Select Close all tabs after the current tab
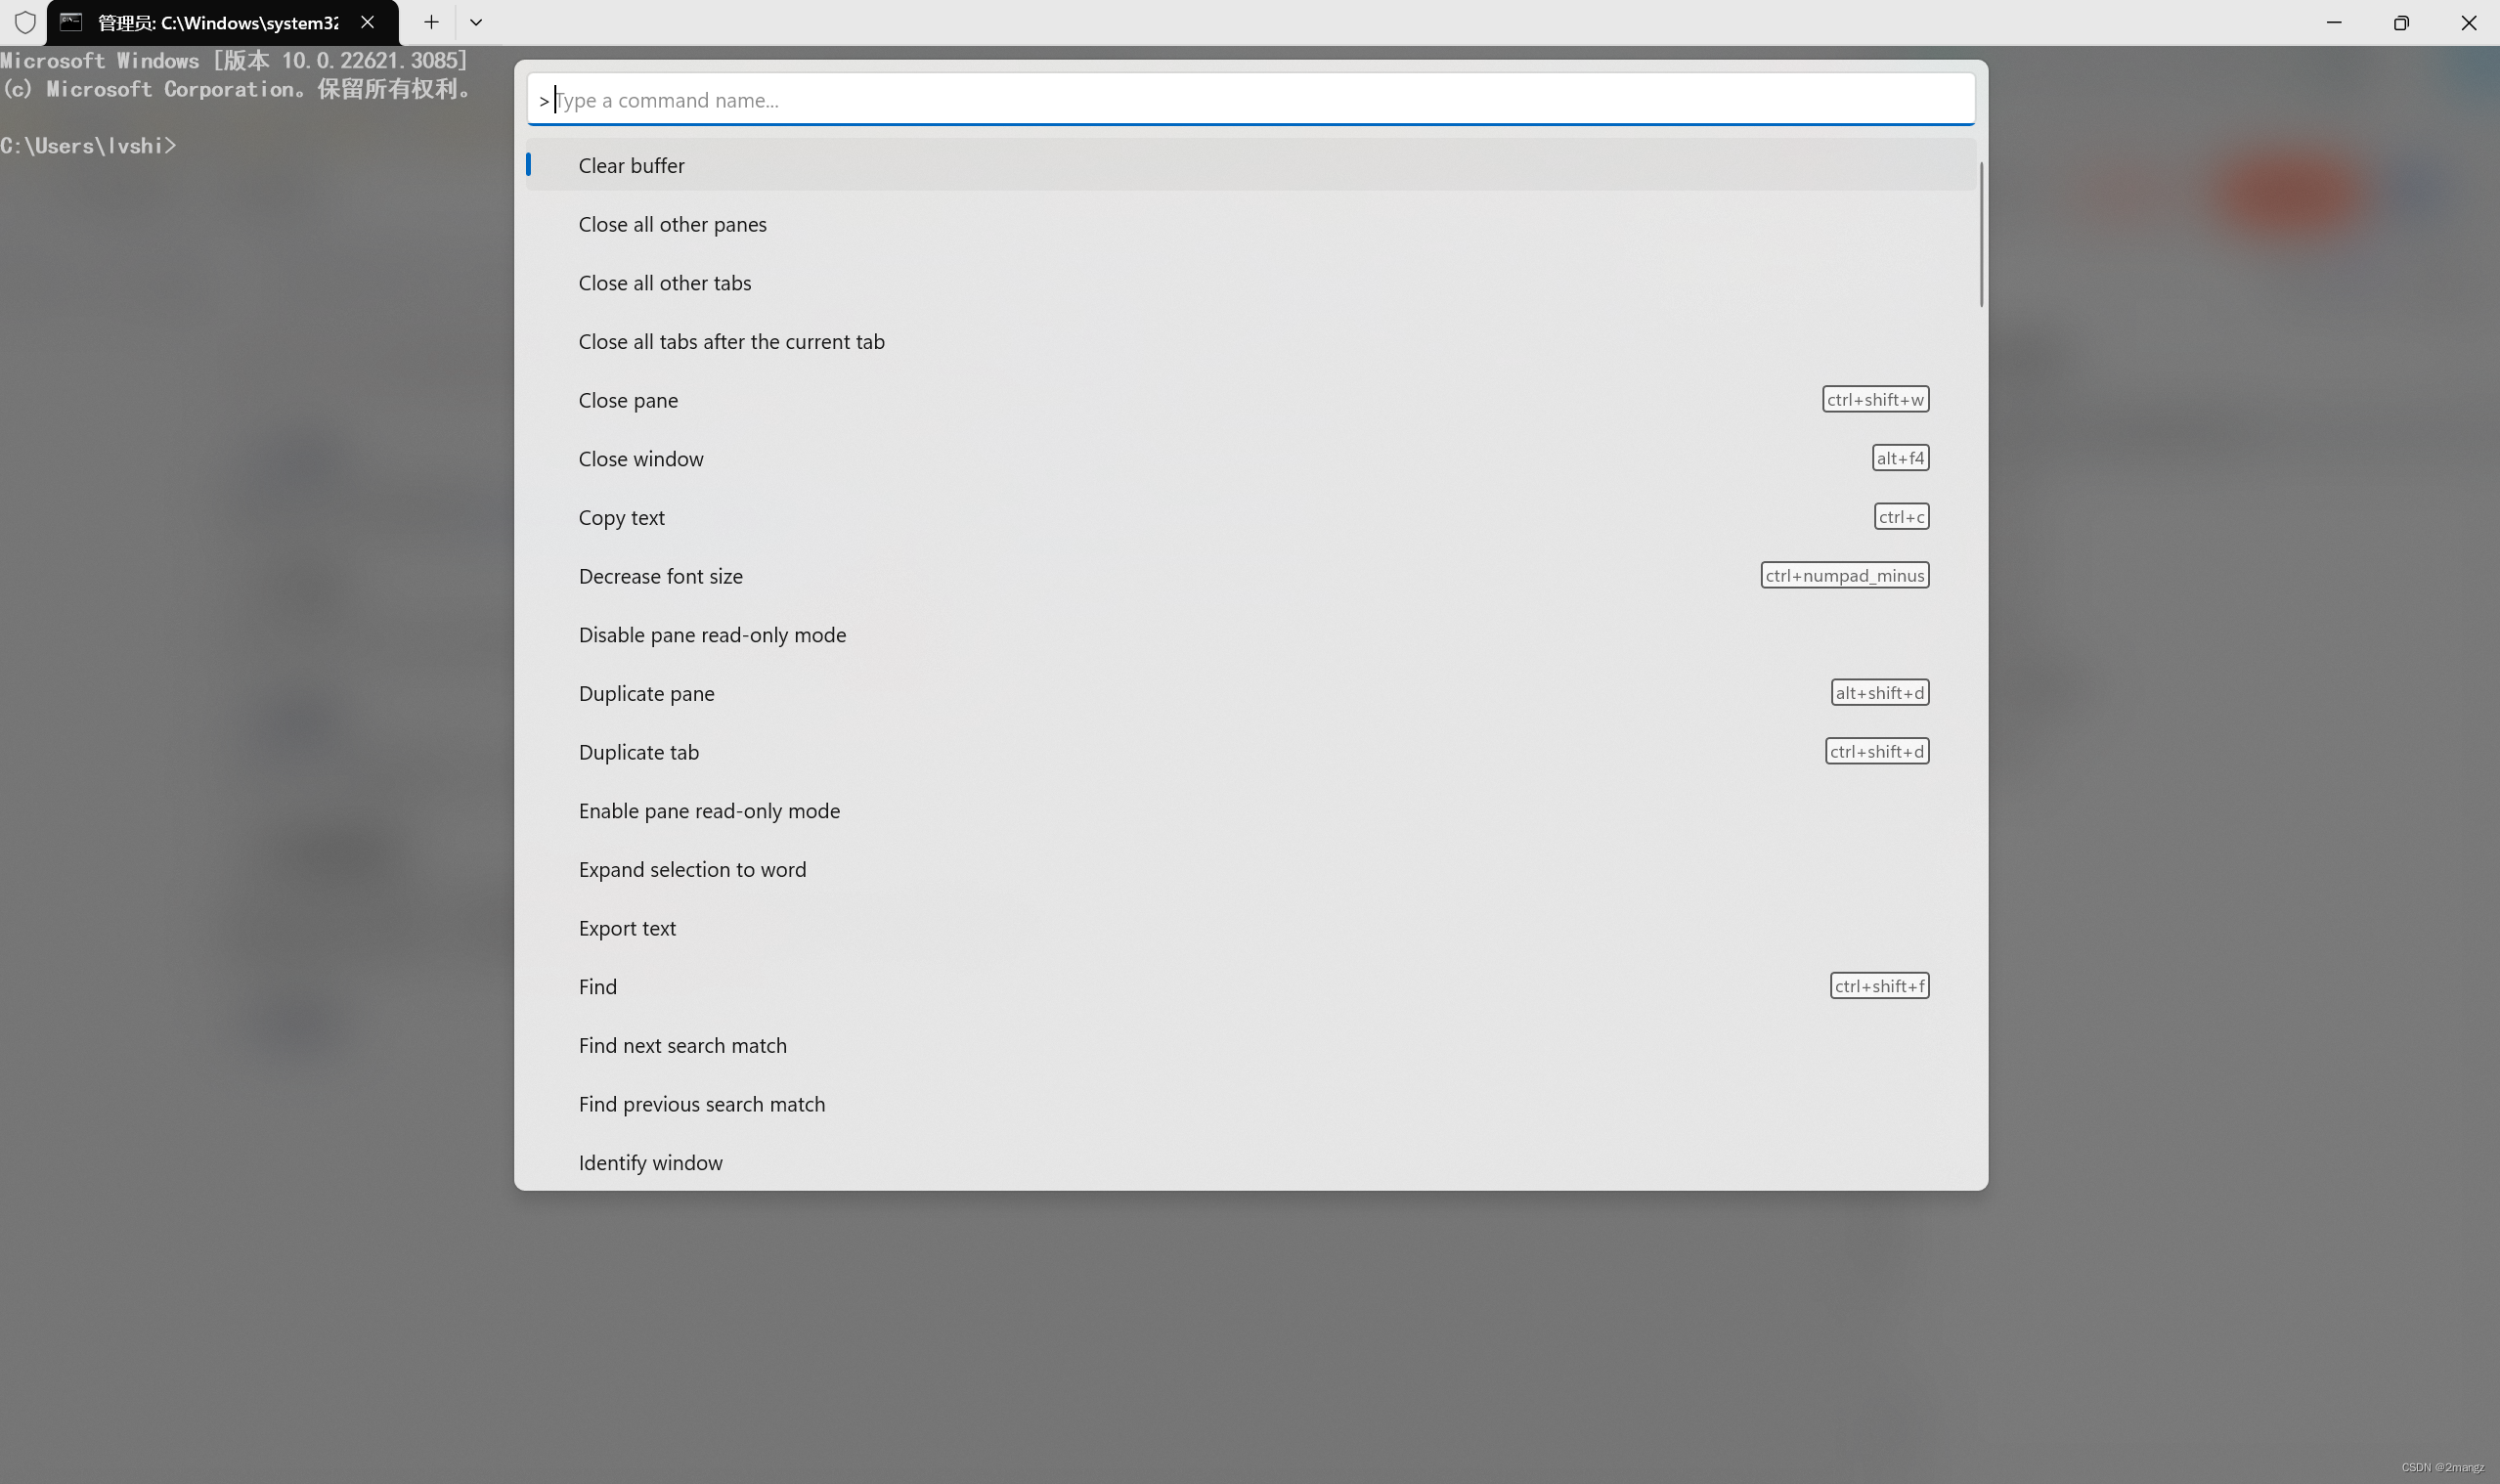Screen dimensions: 2500x1484 [x=1250, y=341]
